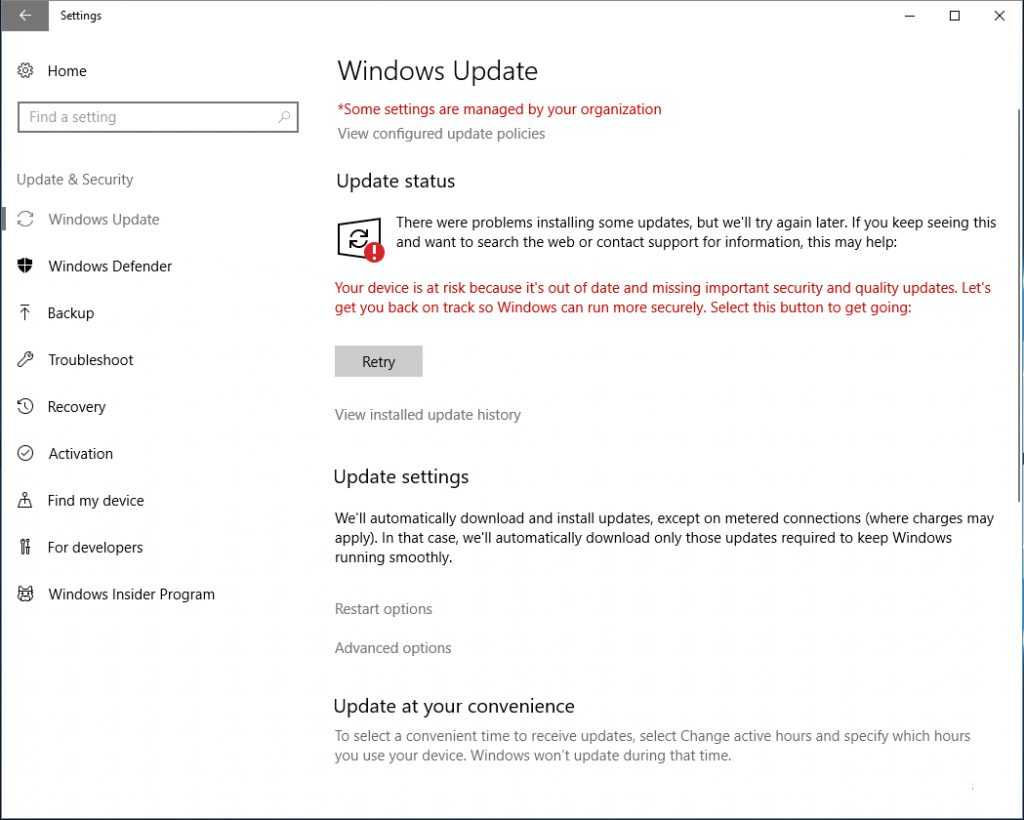Click the search magnifier icon

click(284, 117)
